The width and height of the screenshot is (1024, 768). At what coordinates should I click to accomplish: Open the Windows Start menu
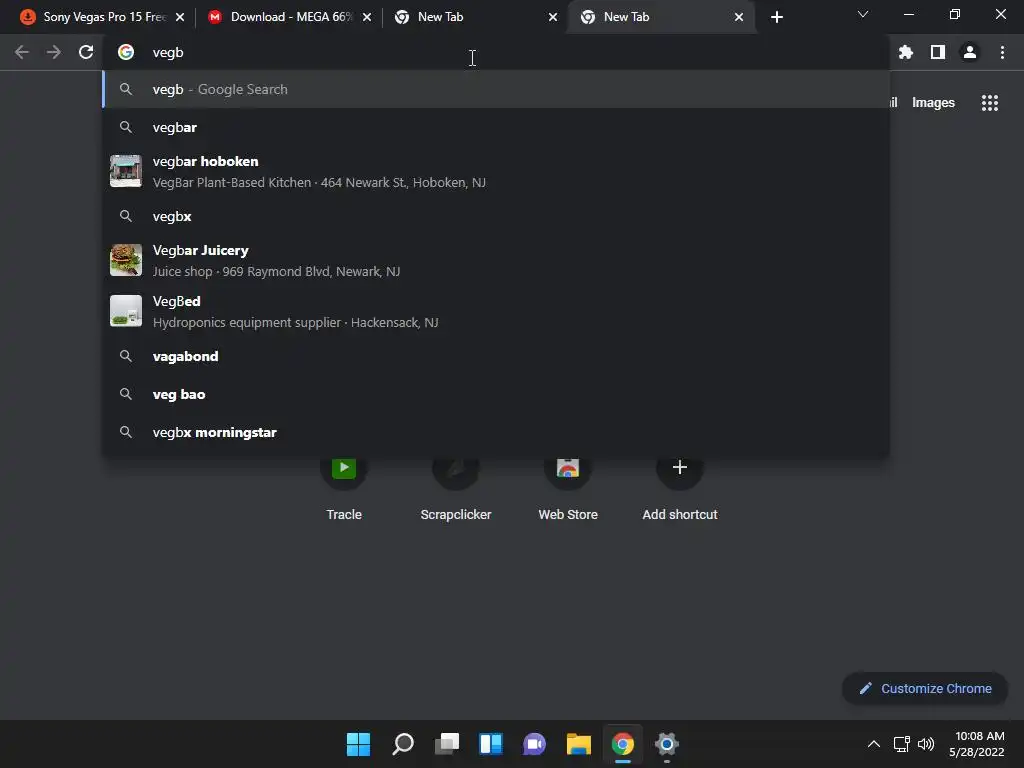coord(358,744)
